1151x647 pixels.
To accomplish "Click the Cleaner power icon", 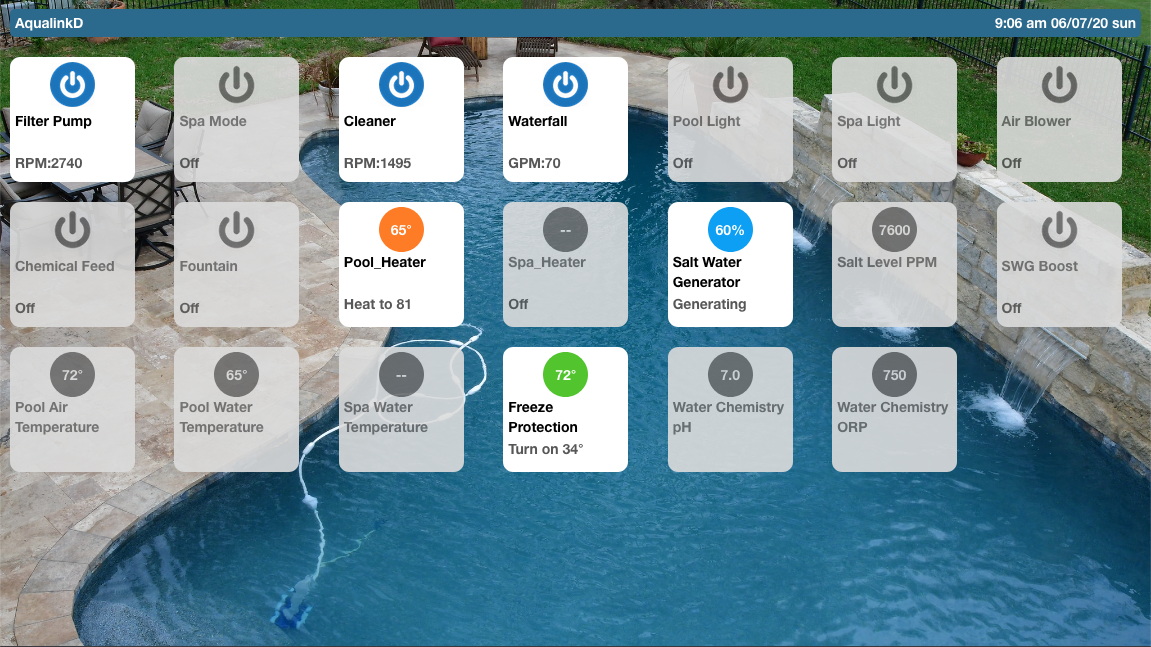I will 401,85.
